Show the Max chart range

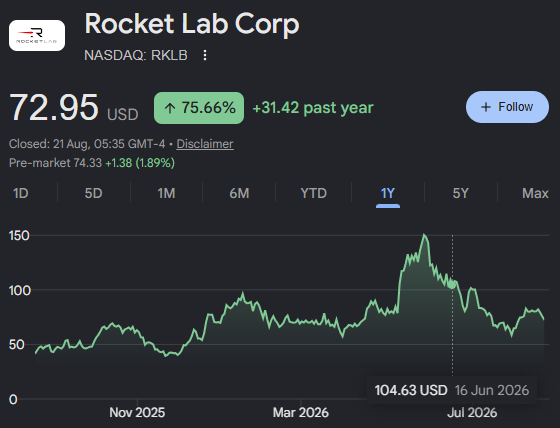pos(535,193)
